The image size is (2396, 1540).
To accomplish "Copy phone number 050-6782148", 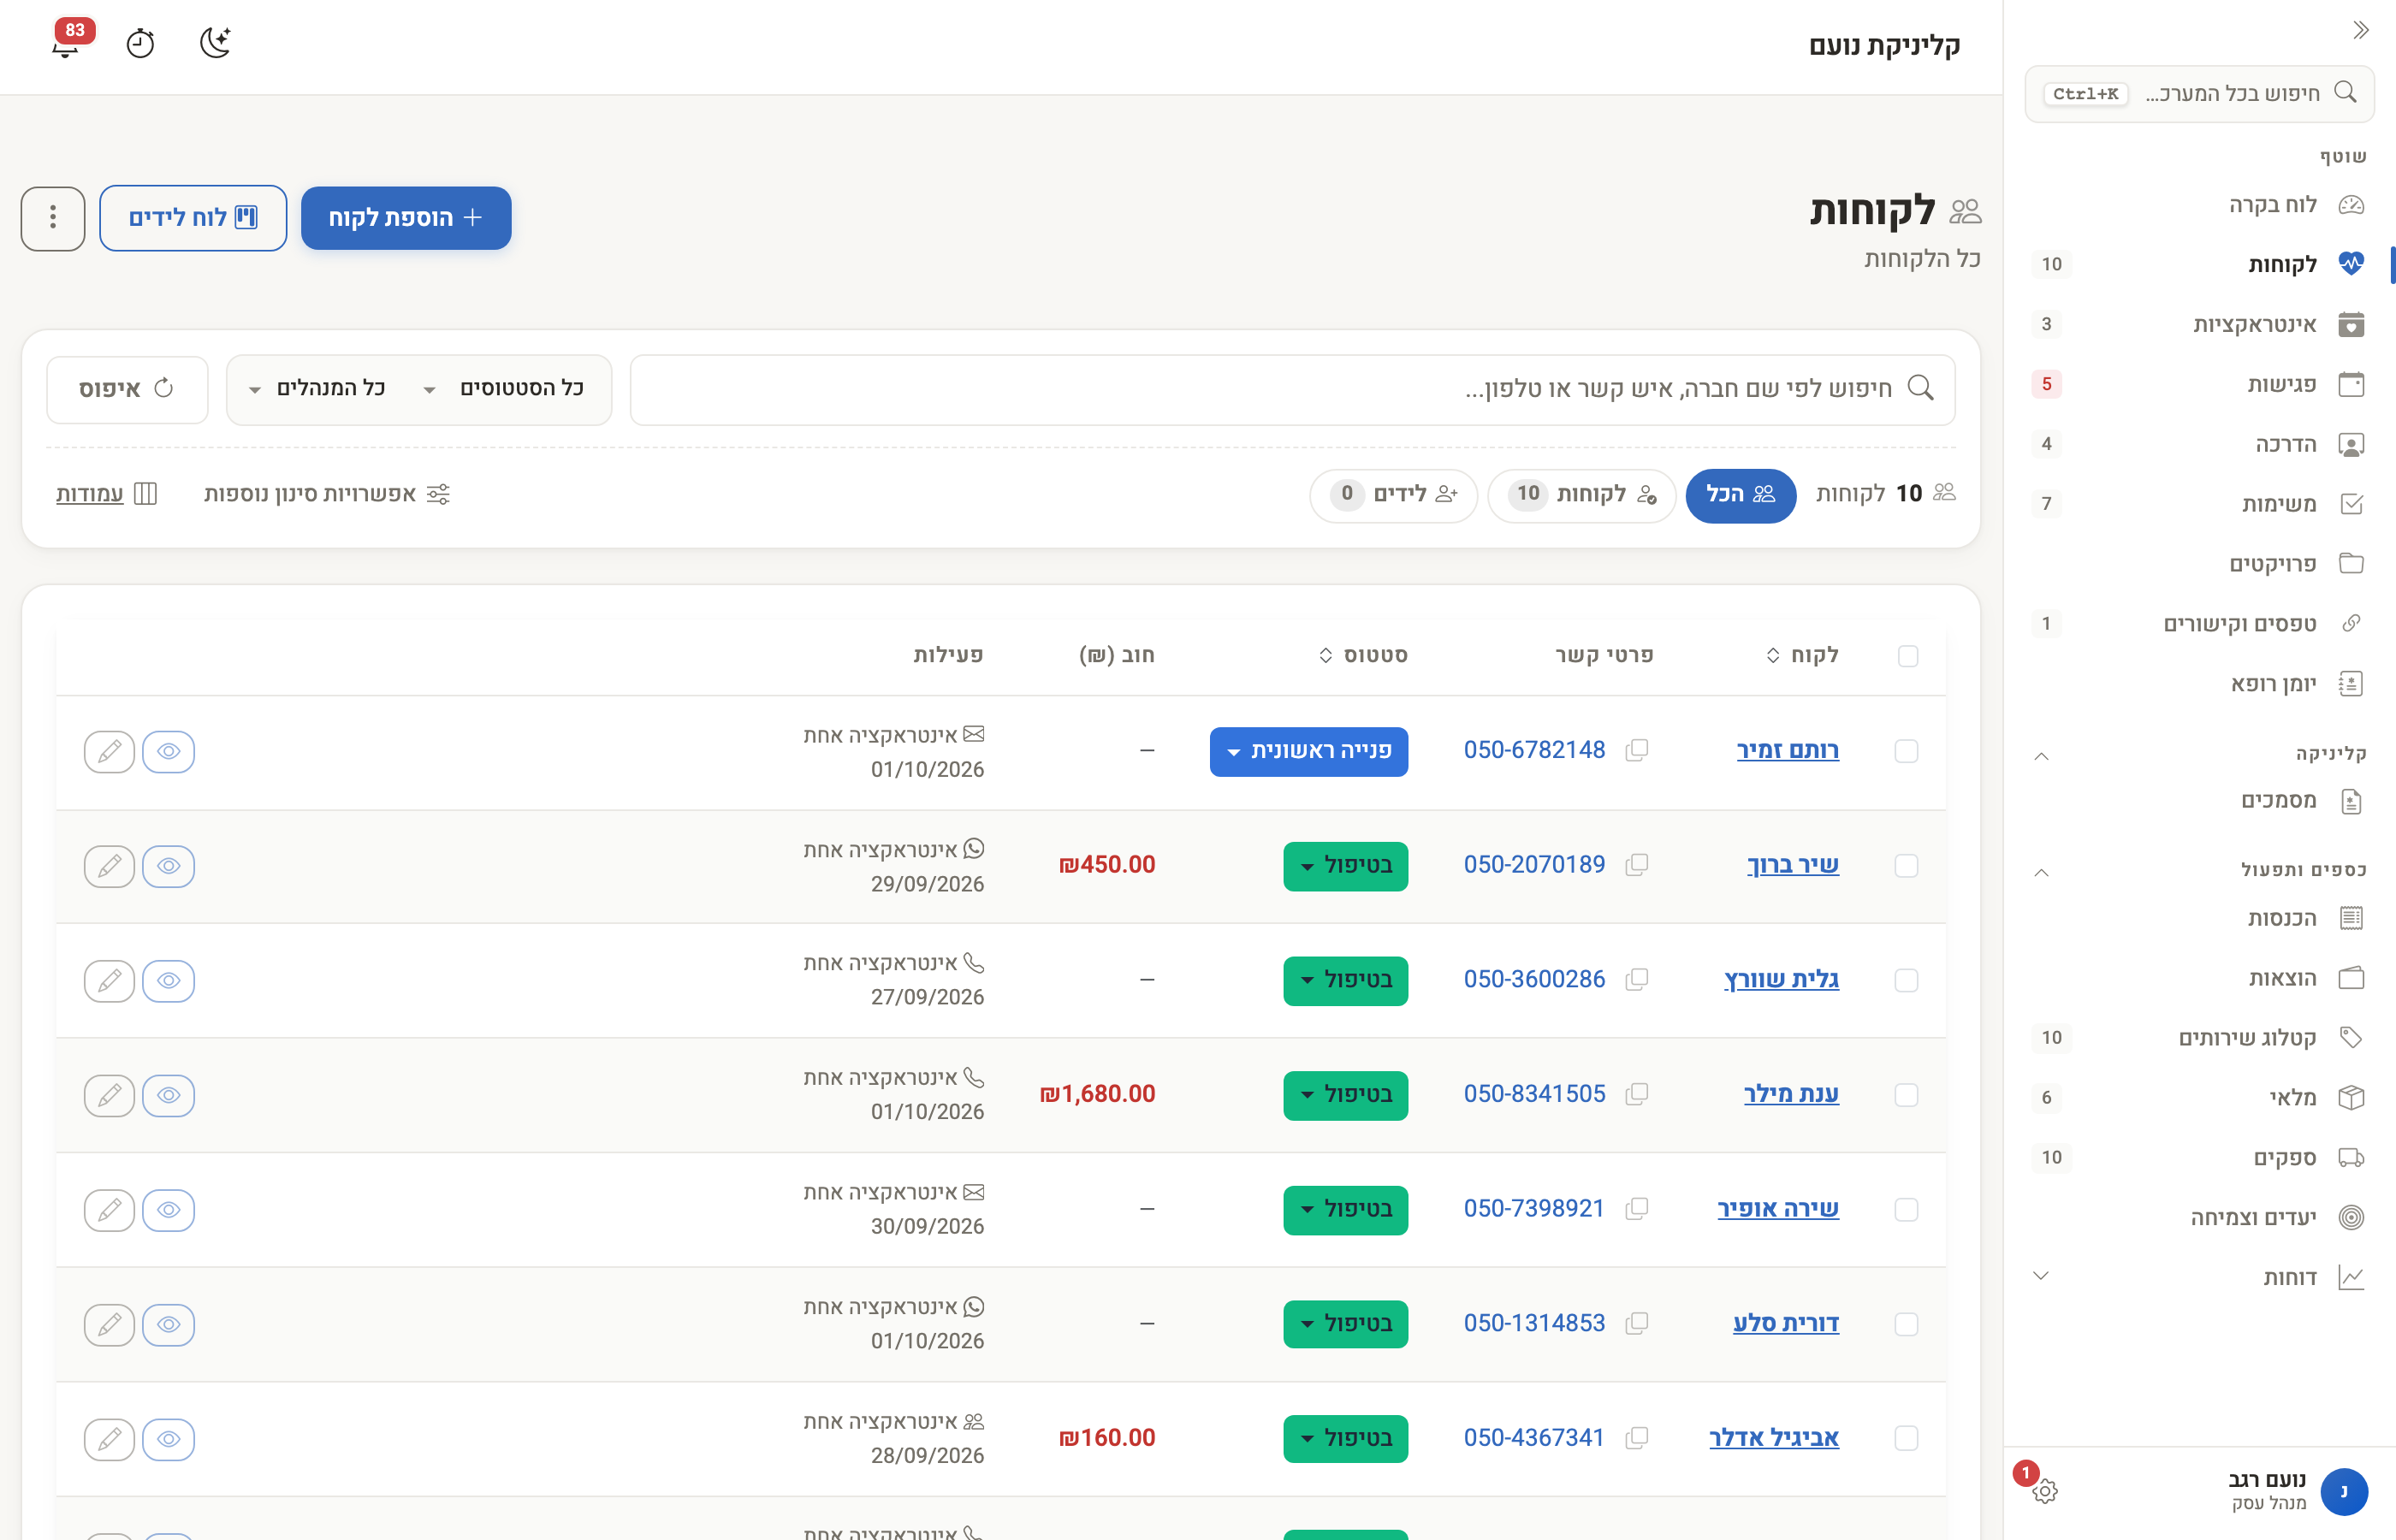I will [1637, 750].
